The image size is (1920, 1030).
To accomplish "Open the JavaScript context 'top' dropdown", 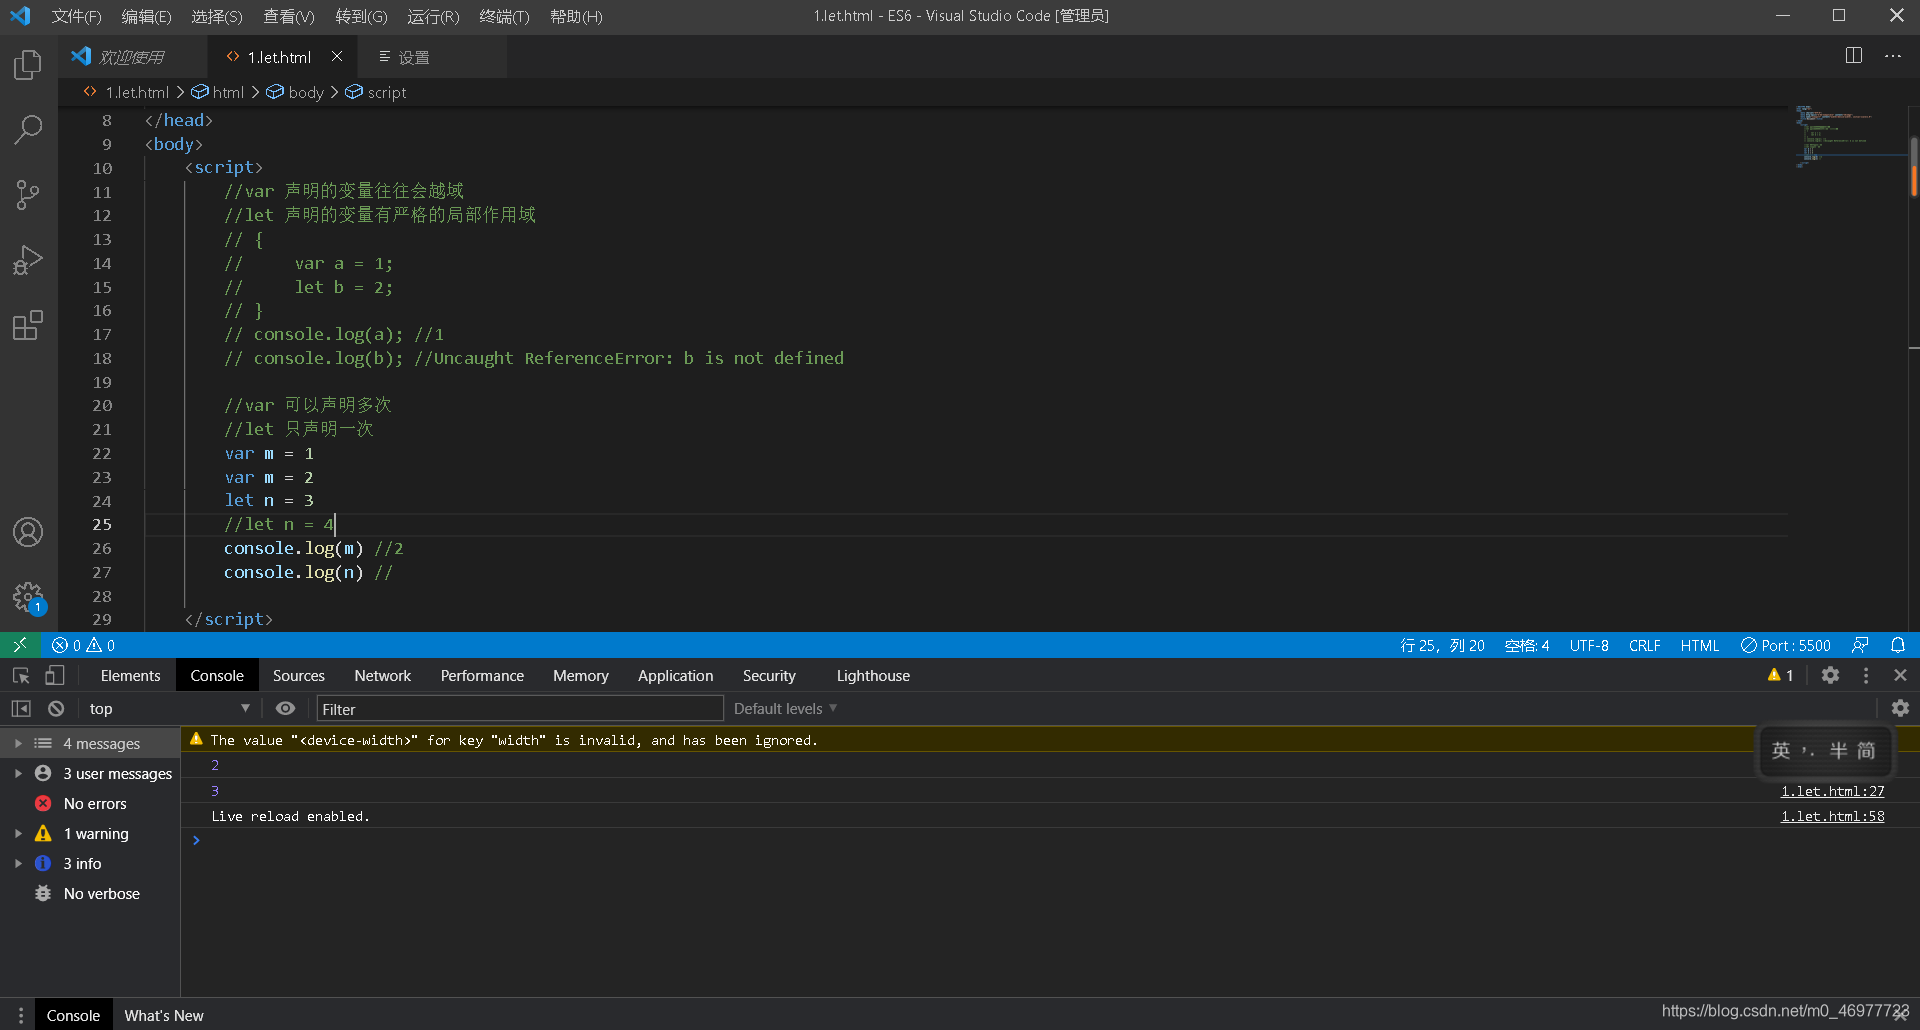I will tap(168, 708).
